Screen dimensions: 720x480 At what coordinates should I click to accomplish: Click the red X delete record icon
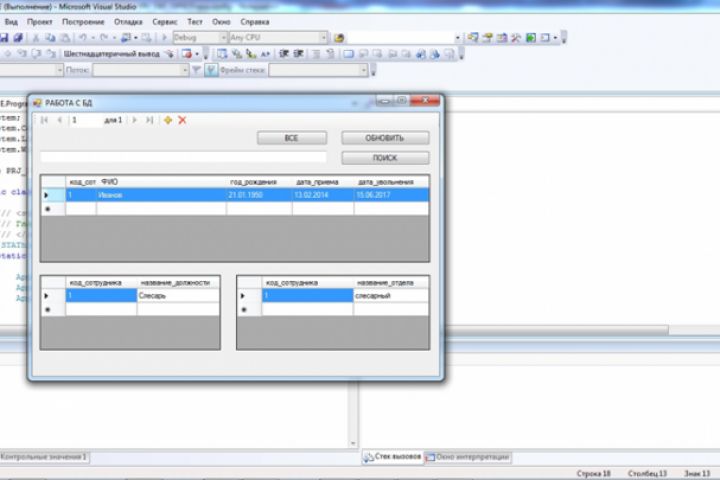(x=182, y=120)
